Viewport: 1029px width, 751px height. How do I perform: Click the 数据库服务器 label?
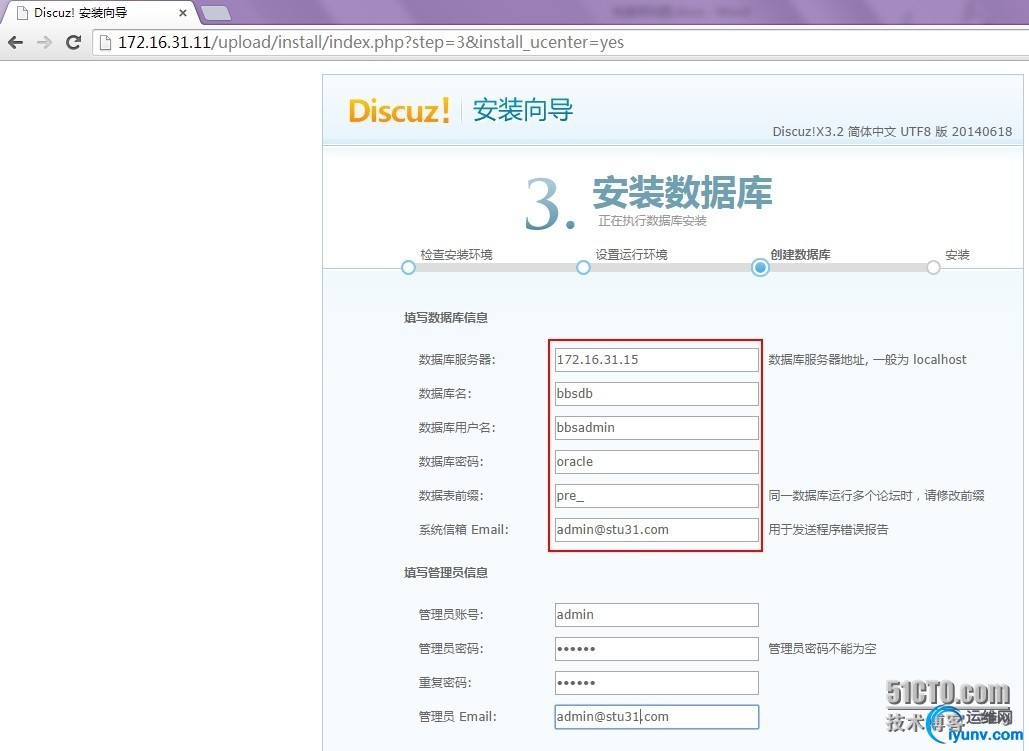click(x=457, y=360)
